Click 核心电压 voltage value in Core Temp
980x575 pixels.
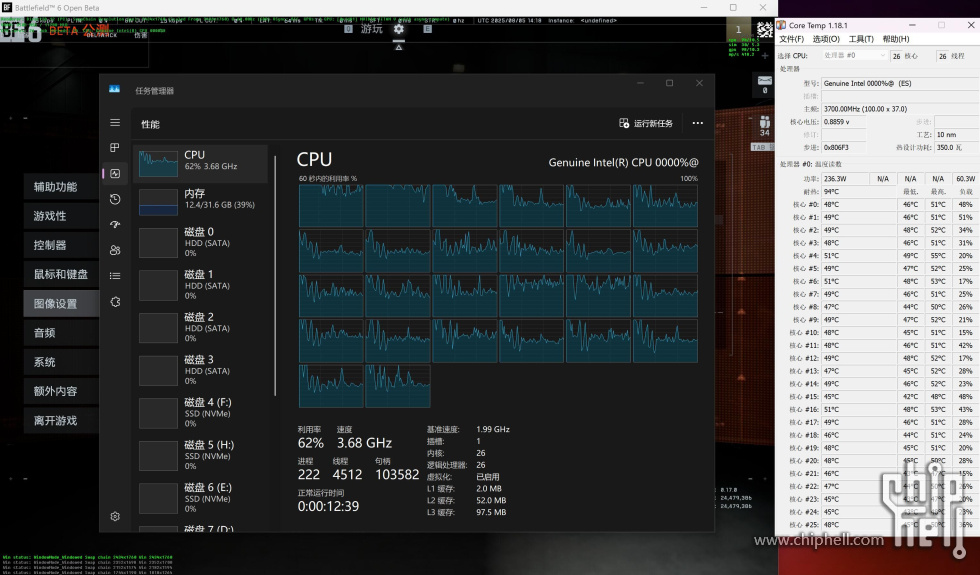click(x=844, y=122)
